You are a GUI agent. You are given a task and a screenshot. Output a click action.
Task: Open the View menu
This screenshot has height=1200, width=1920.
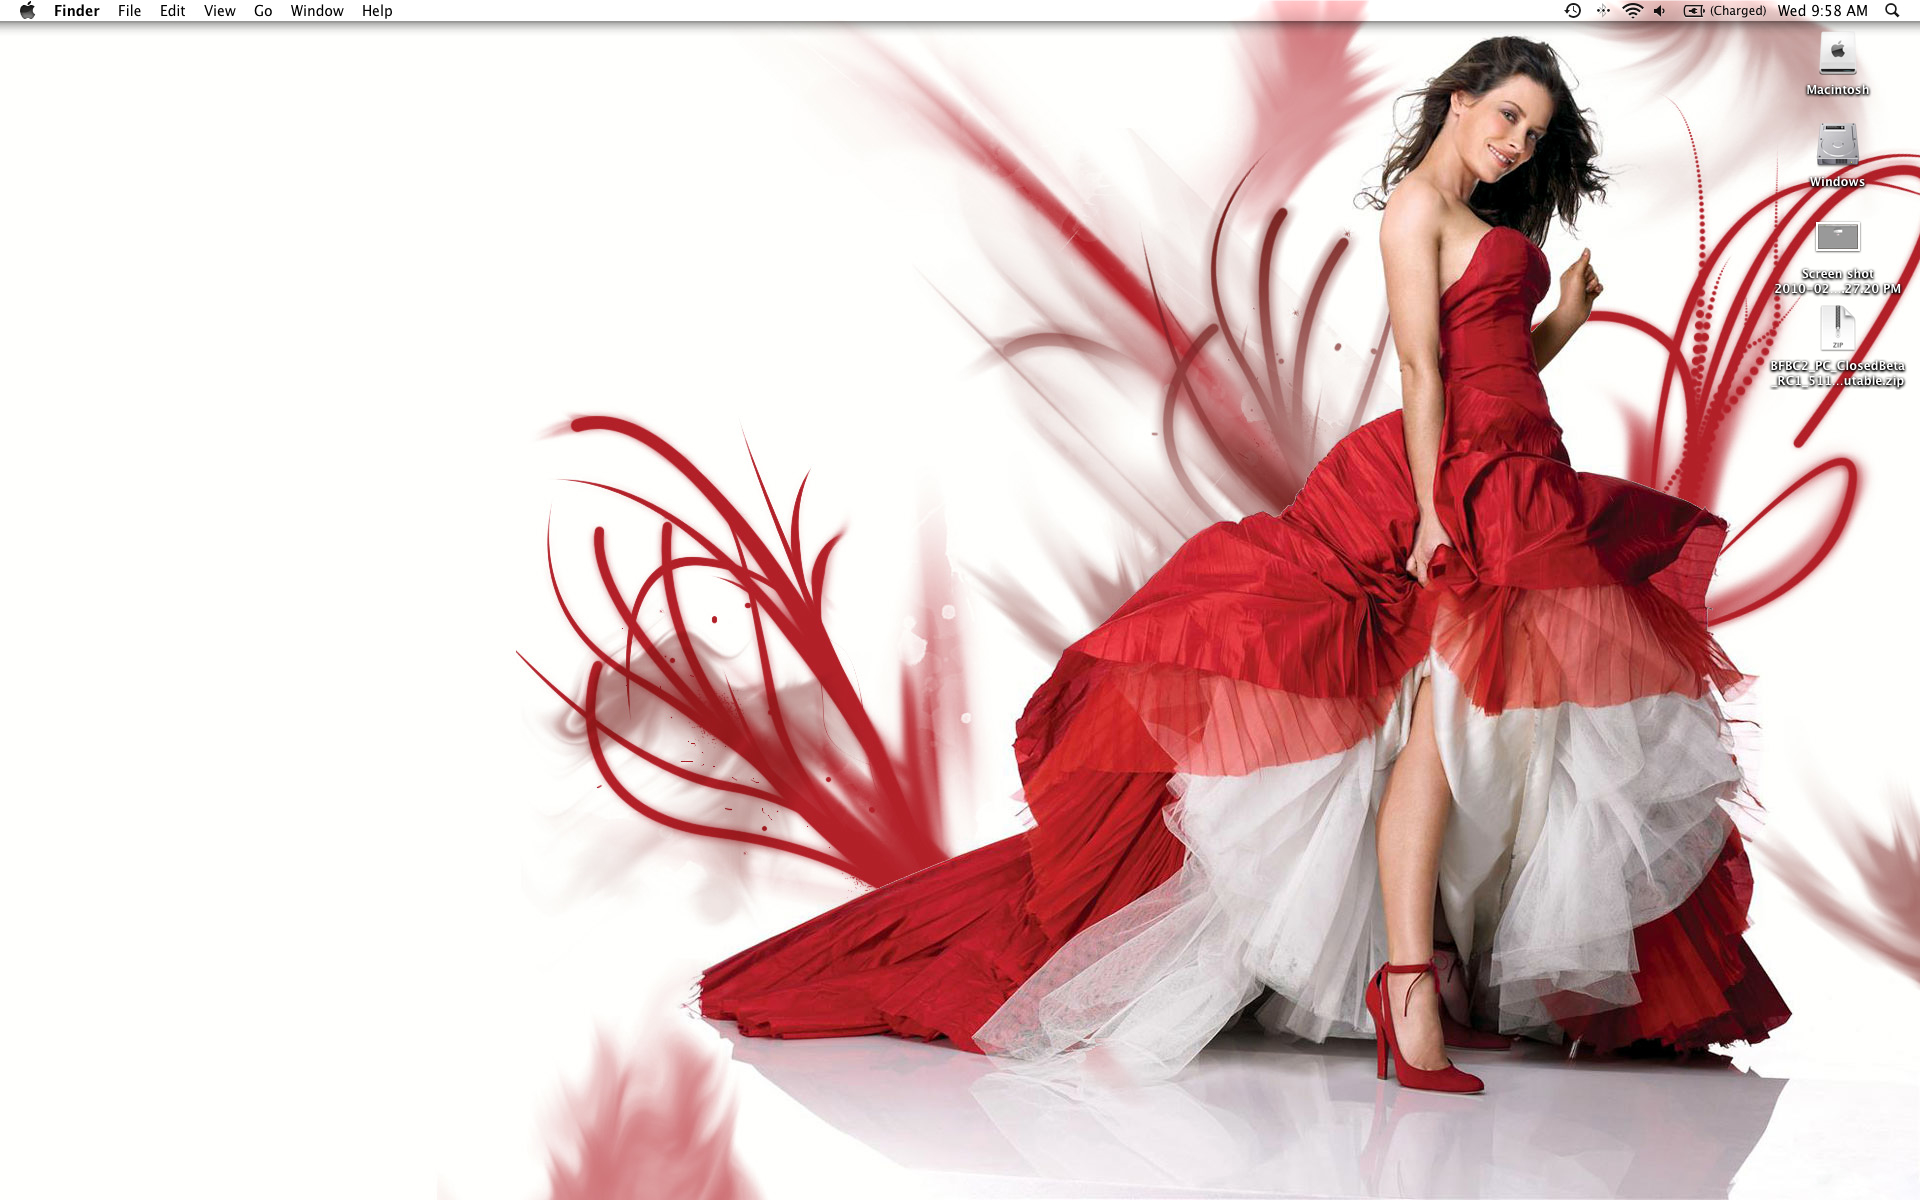pyautogui.click(x=219, y=11)
